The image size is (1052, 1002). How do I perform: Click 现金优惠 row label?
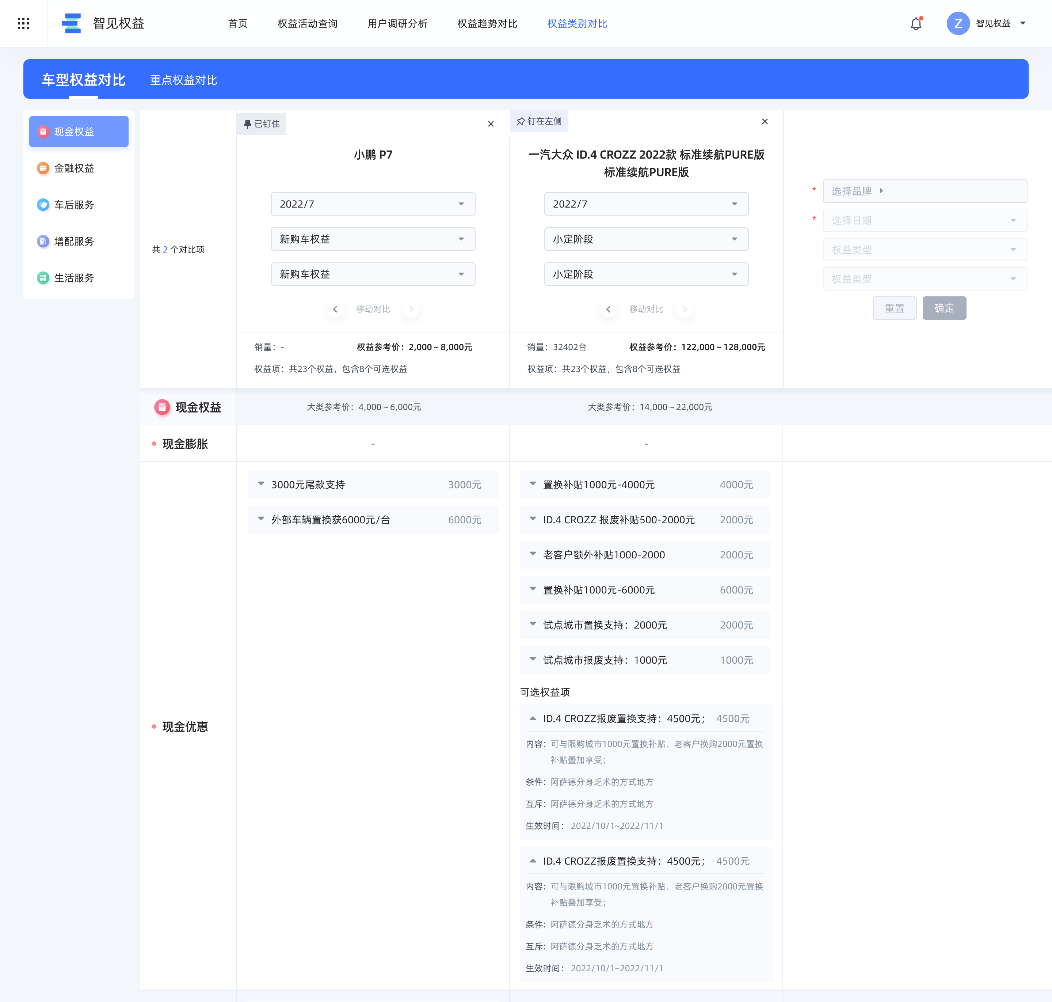point(185,727)
